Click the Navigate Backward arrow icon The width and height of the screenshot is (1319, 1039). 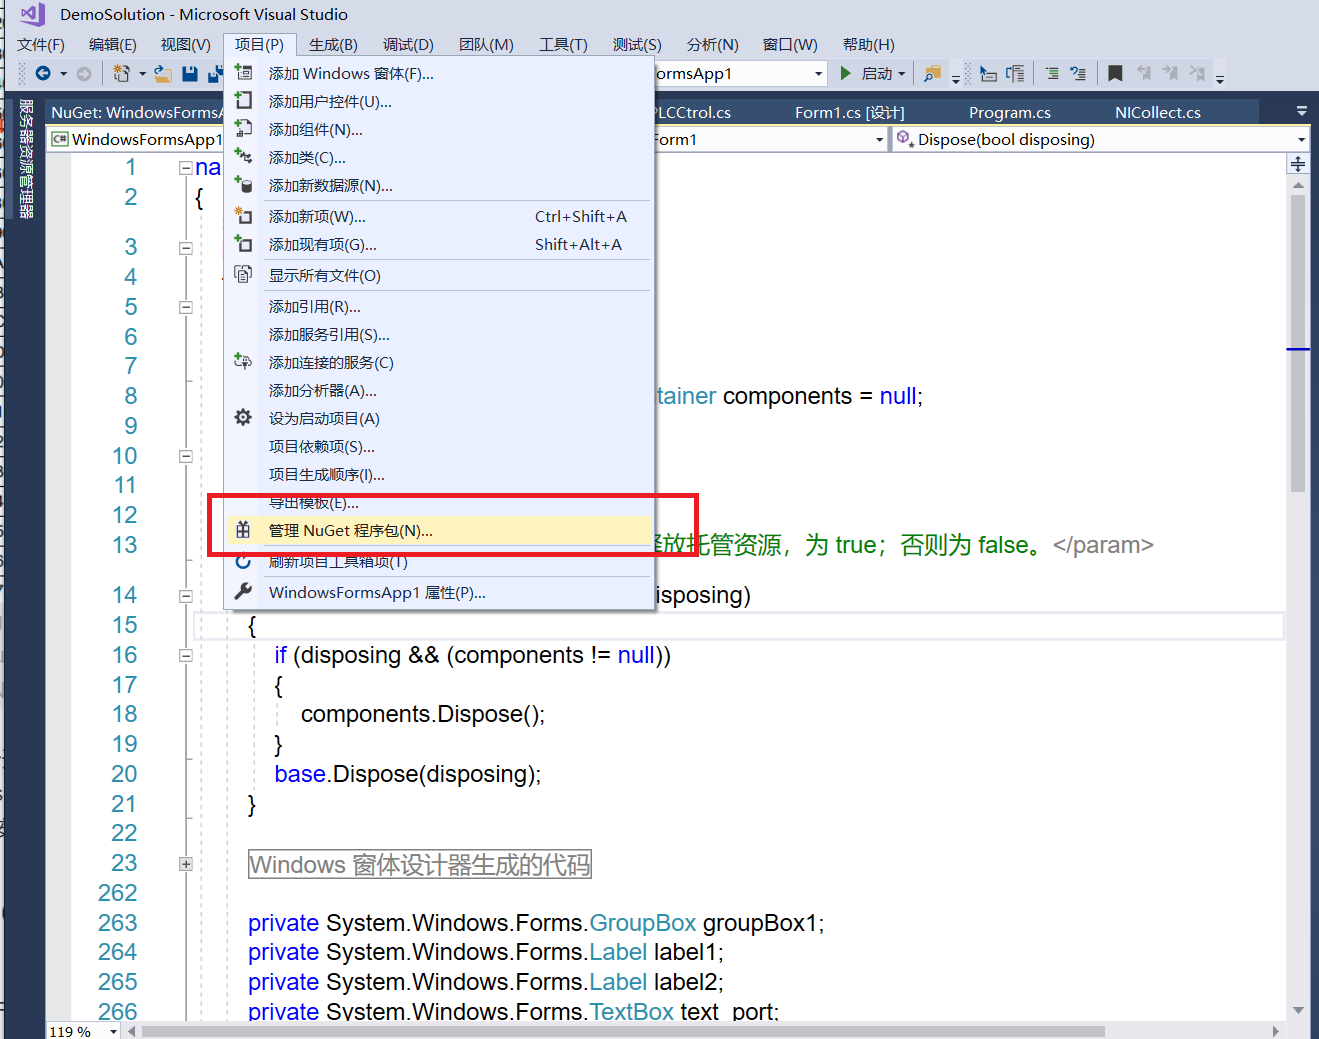tap(42, 73)
